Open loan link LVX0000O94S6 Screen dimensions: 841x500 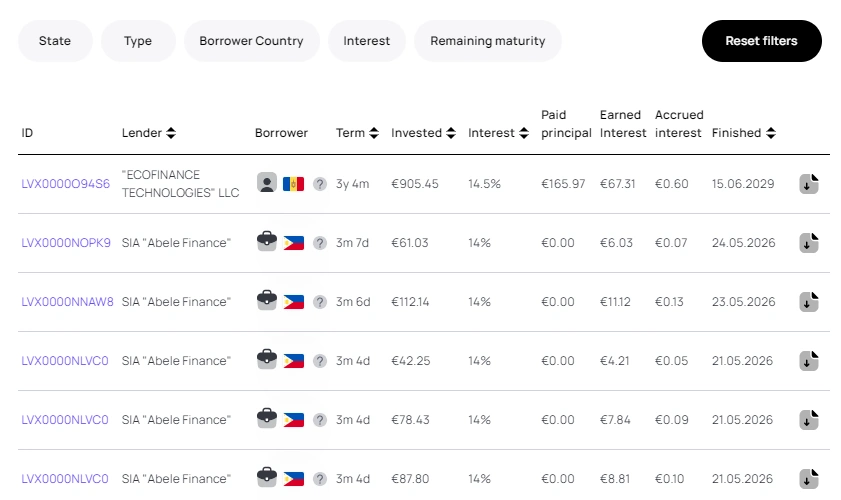pos(66,184)
